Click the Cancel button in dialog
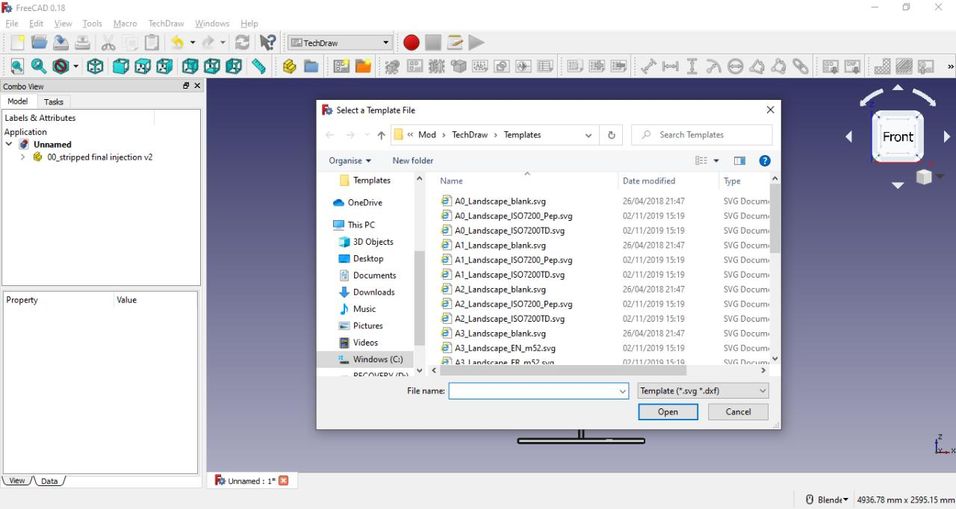This screenshot has height=509, width=956. (738, 412)
